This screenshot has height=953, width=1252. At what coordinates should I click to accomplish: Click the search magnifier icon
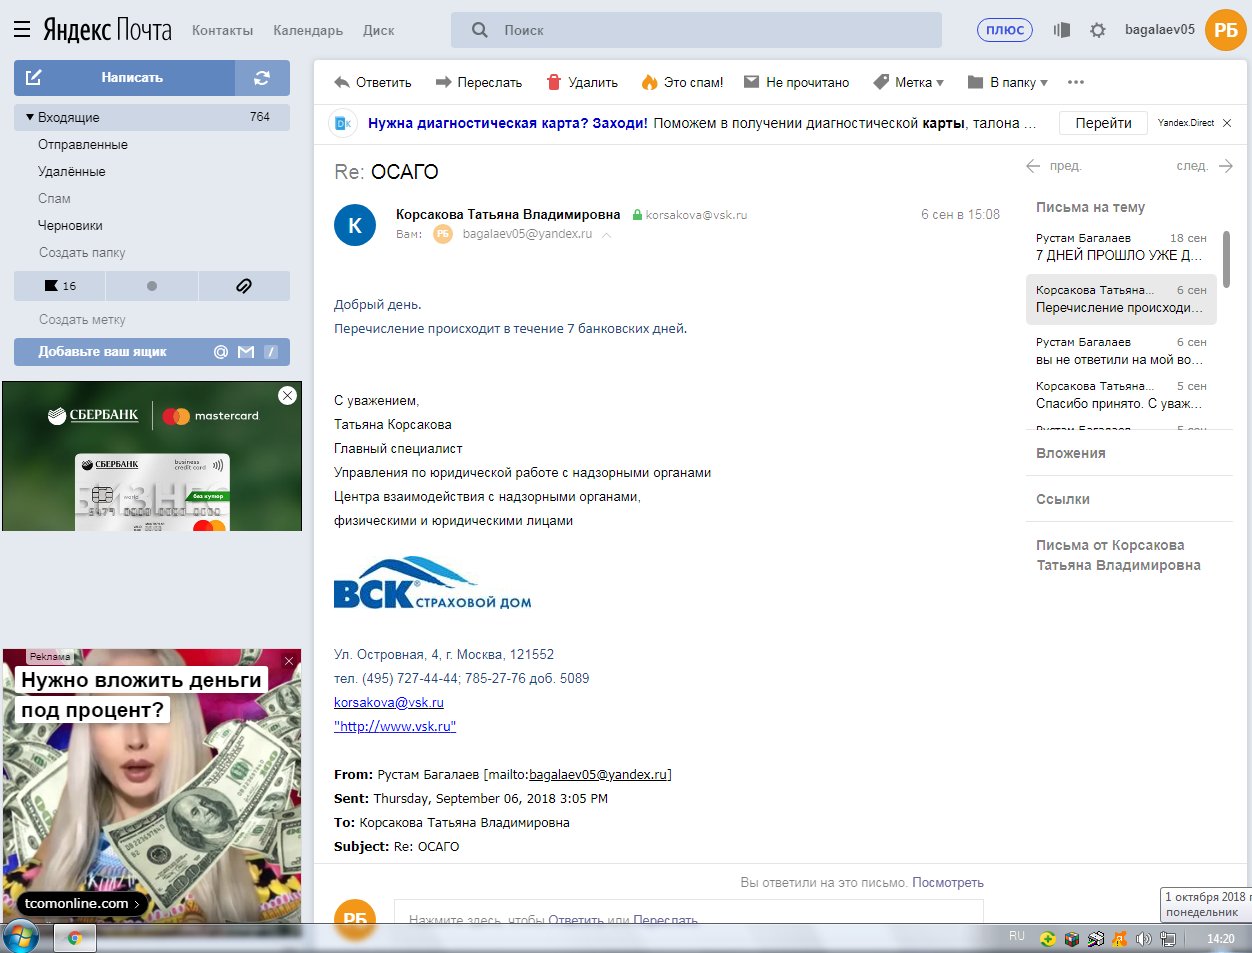480,30
